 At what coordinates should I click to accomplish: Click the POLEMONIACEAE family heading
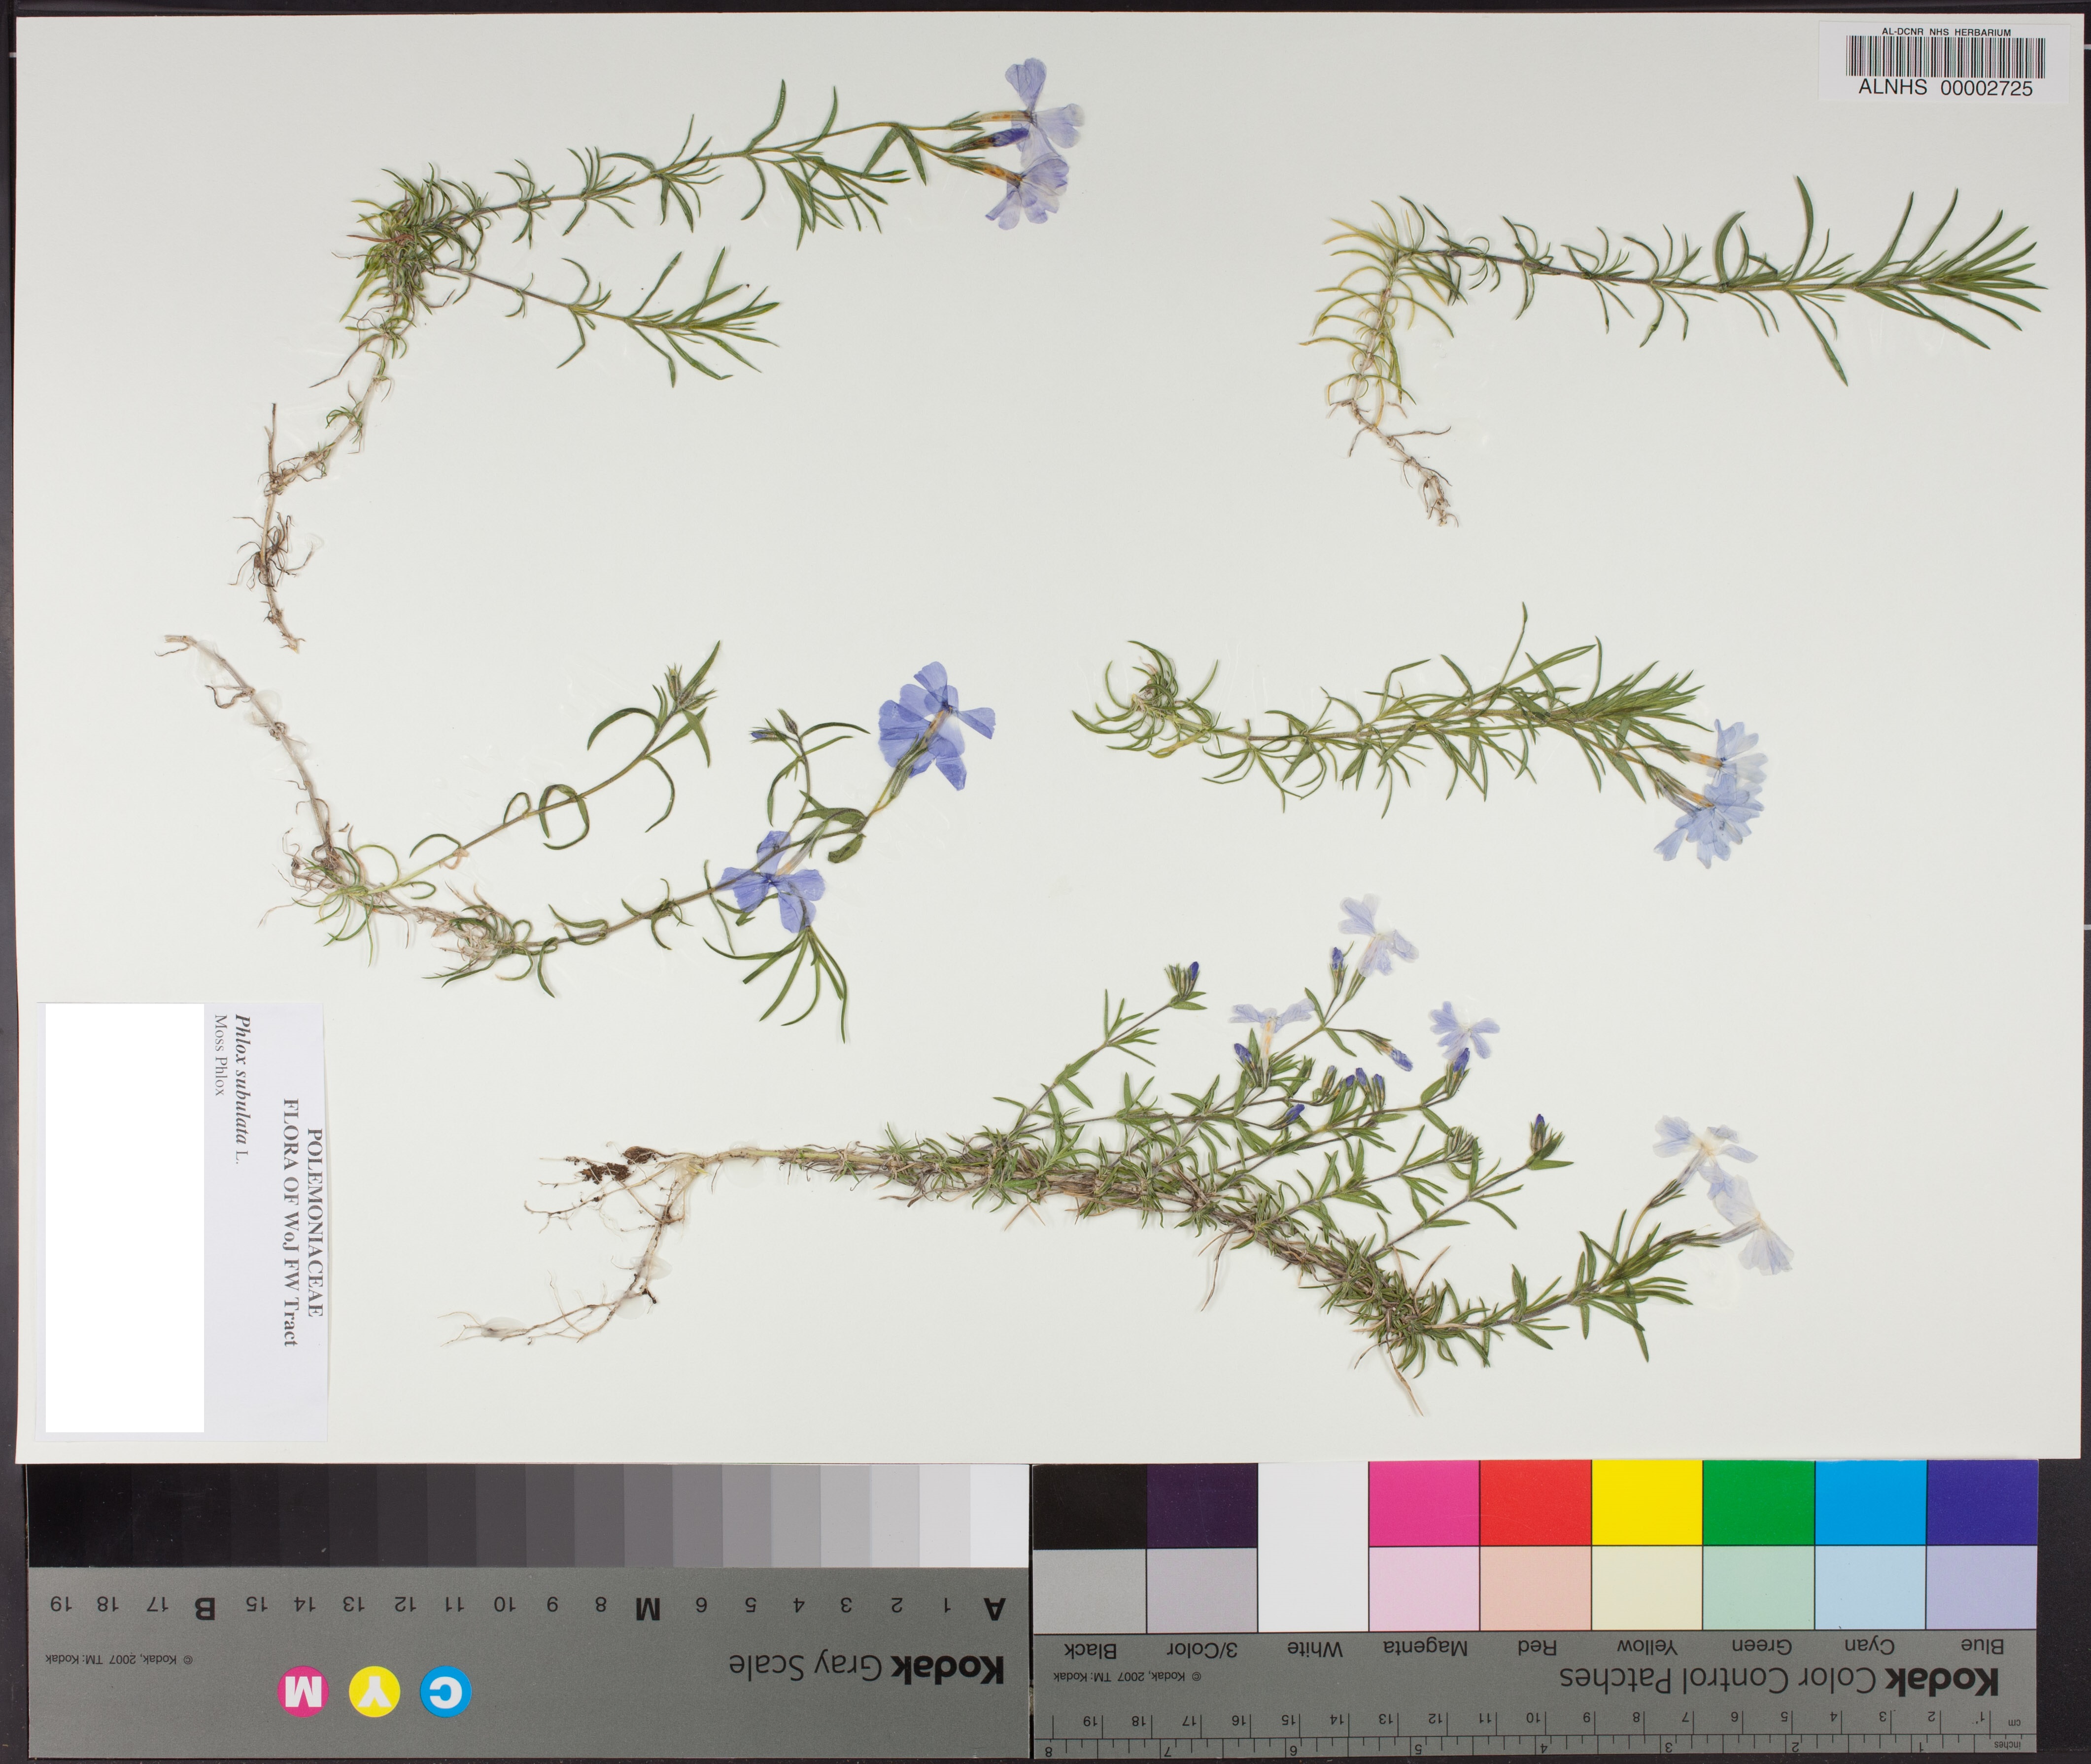(314, 1222)
